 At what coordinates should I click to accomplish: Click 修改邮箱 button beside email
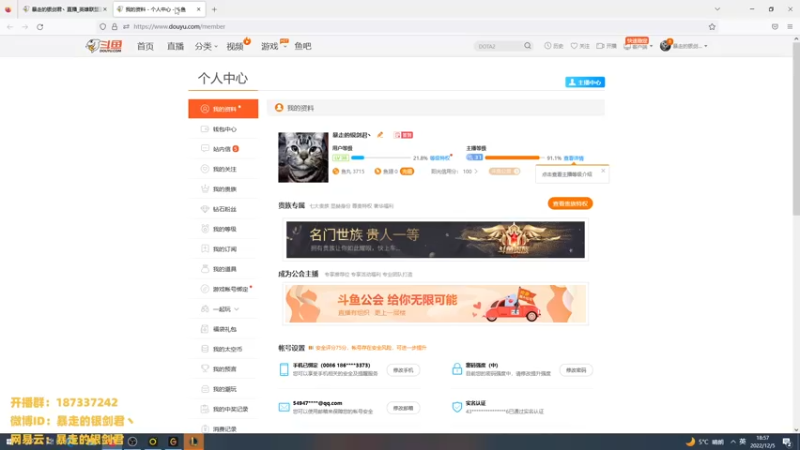click(x=403, y=408)
